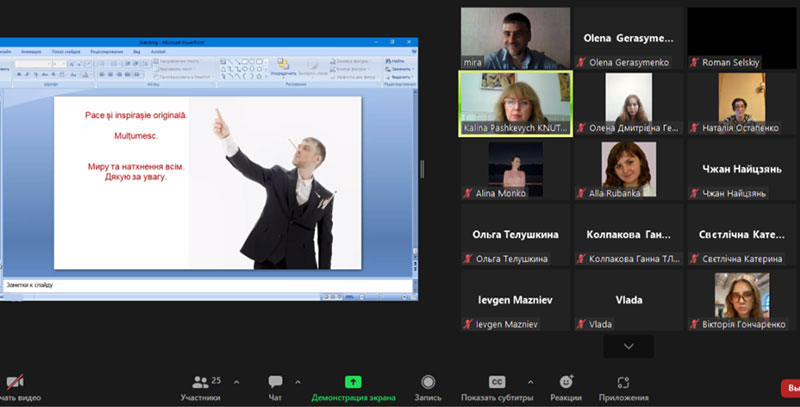Show captions via the CC icon

(496, 381)
